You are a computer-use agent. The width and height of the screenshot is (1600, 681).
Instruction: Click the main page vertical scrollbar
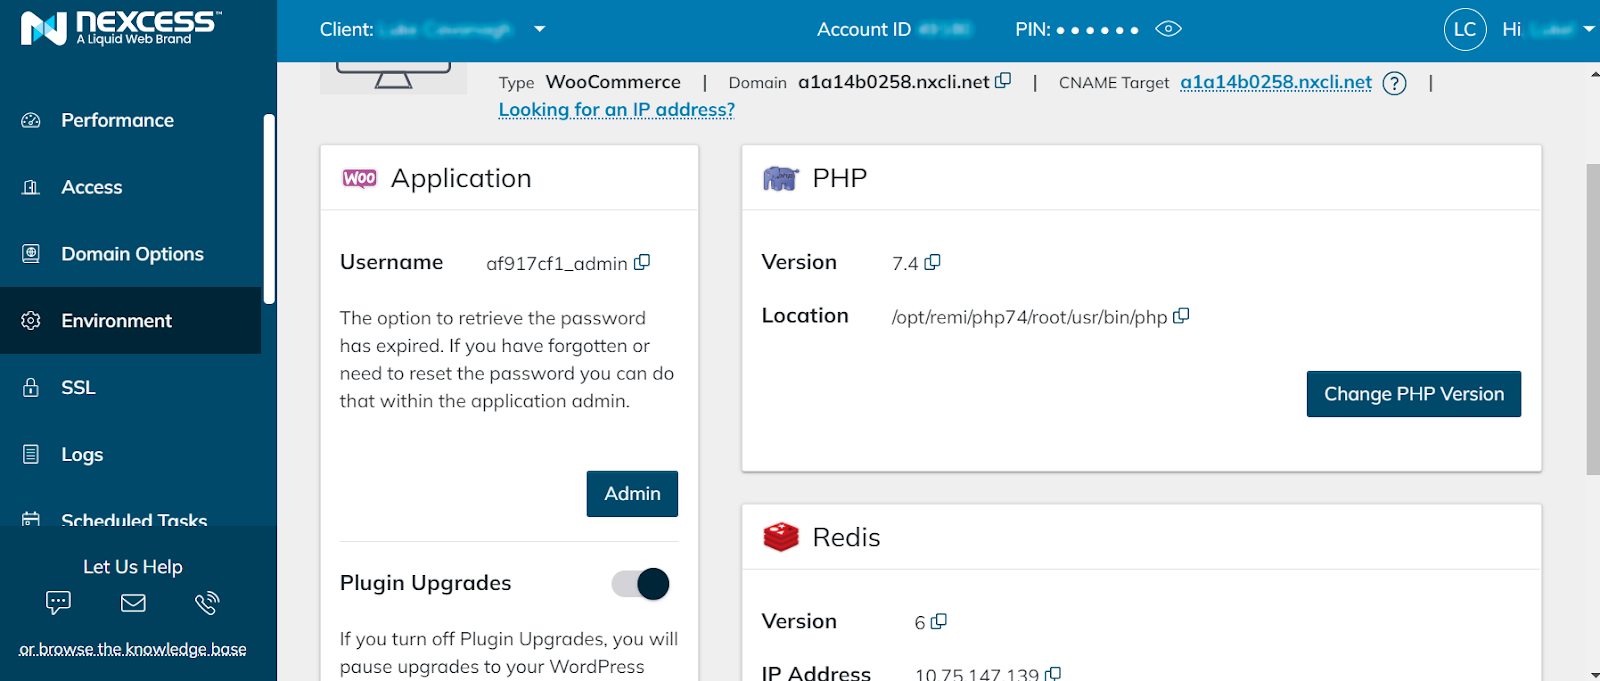(x=1592, y=320)
